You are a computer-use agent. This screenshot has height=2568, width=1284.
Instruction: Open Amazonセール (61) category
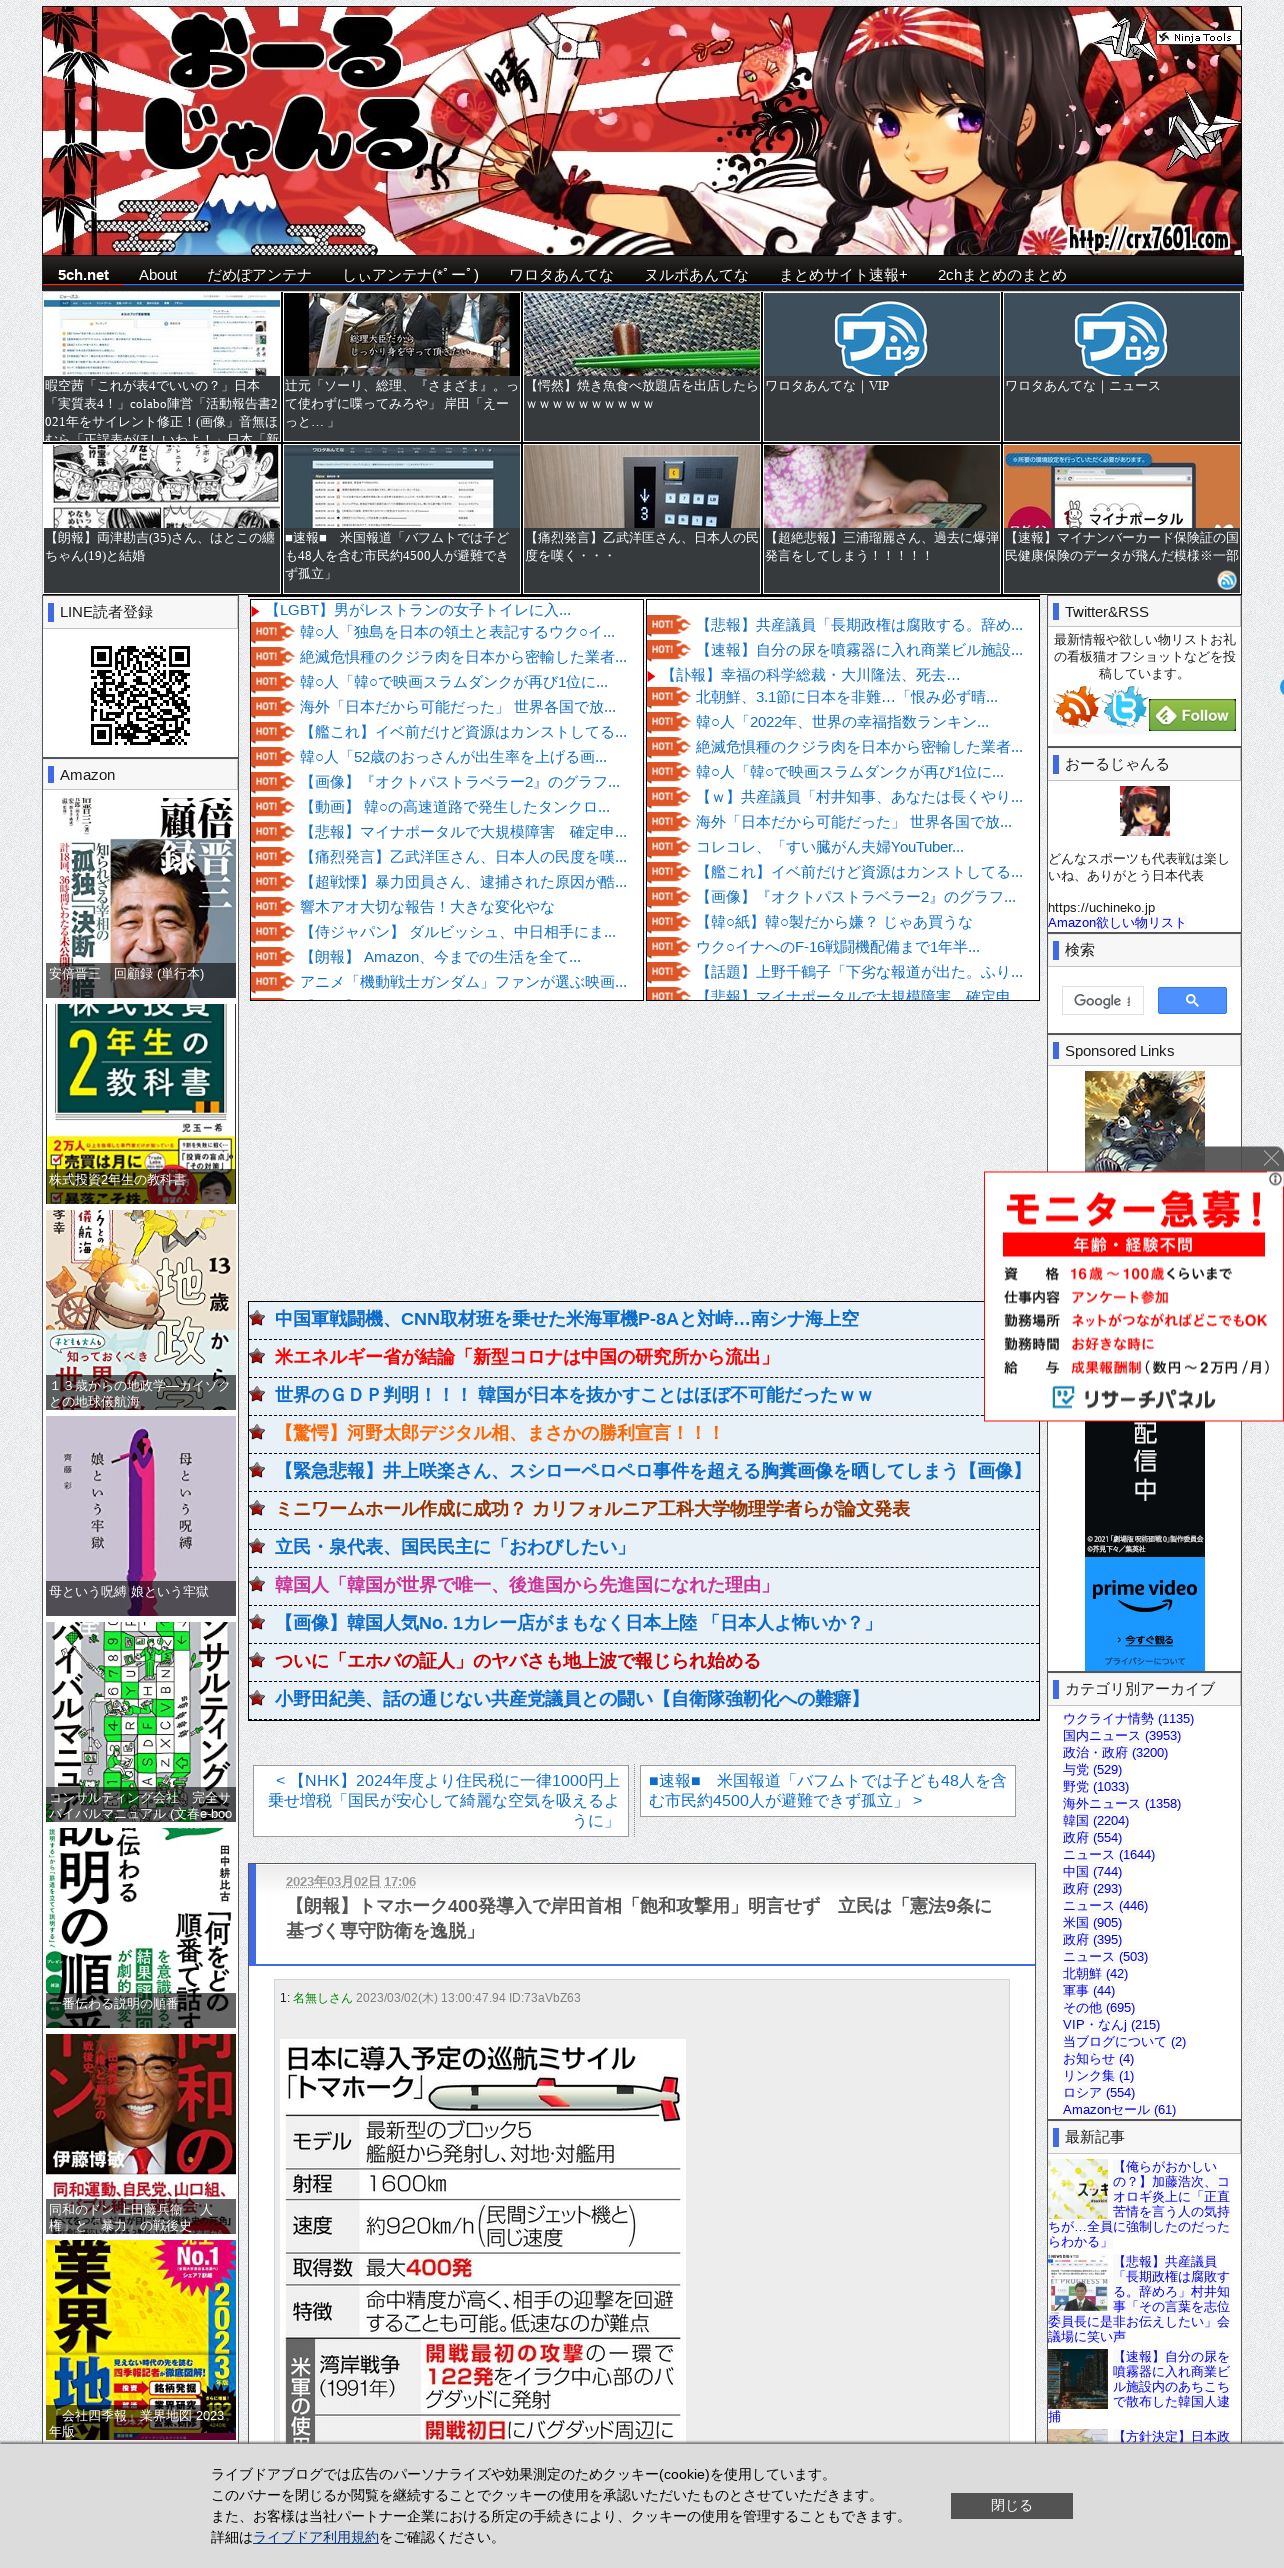click(1119, 2109)
